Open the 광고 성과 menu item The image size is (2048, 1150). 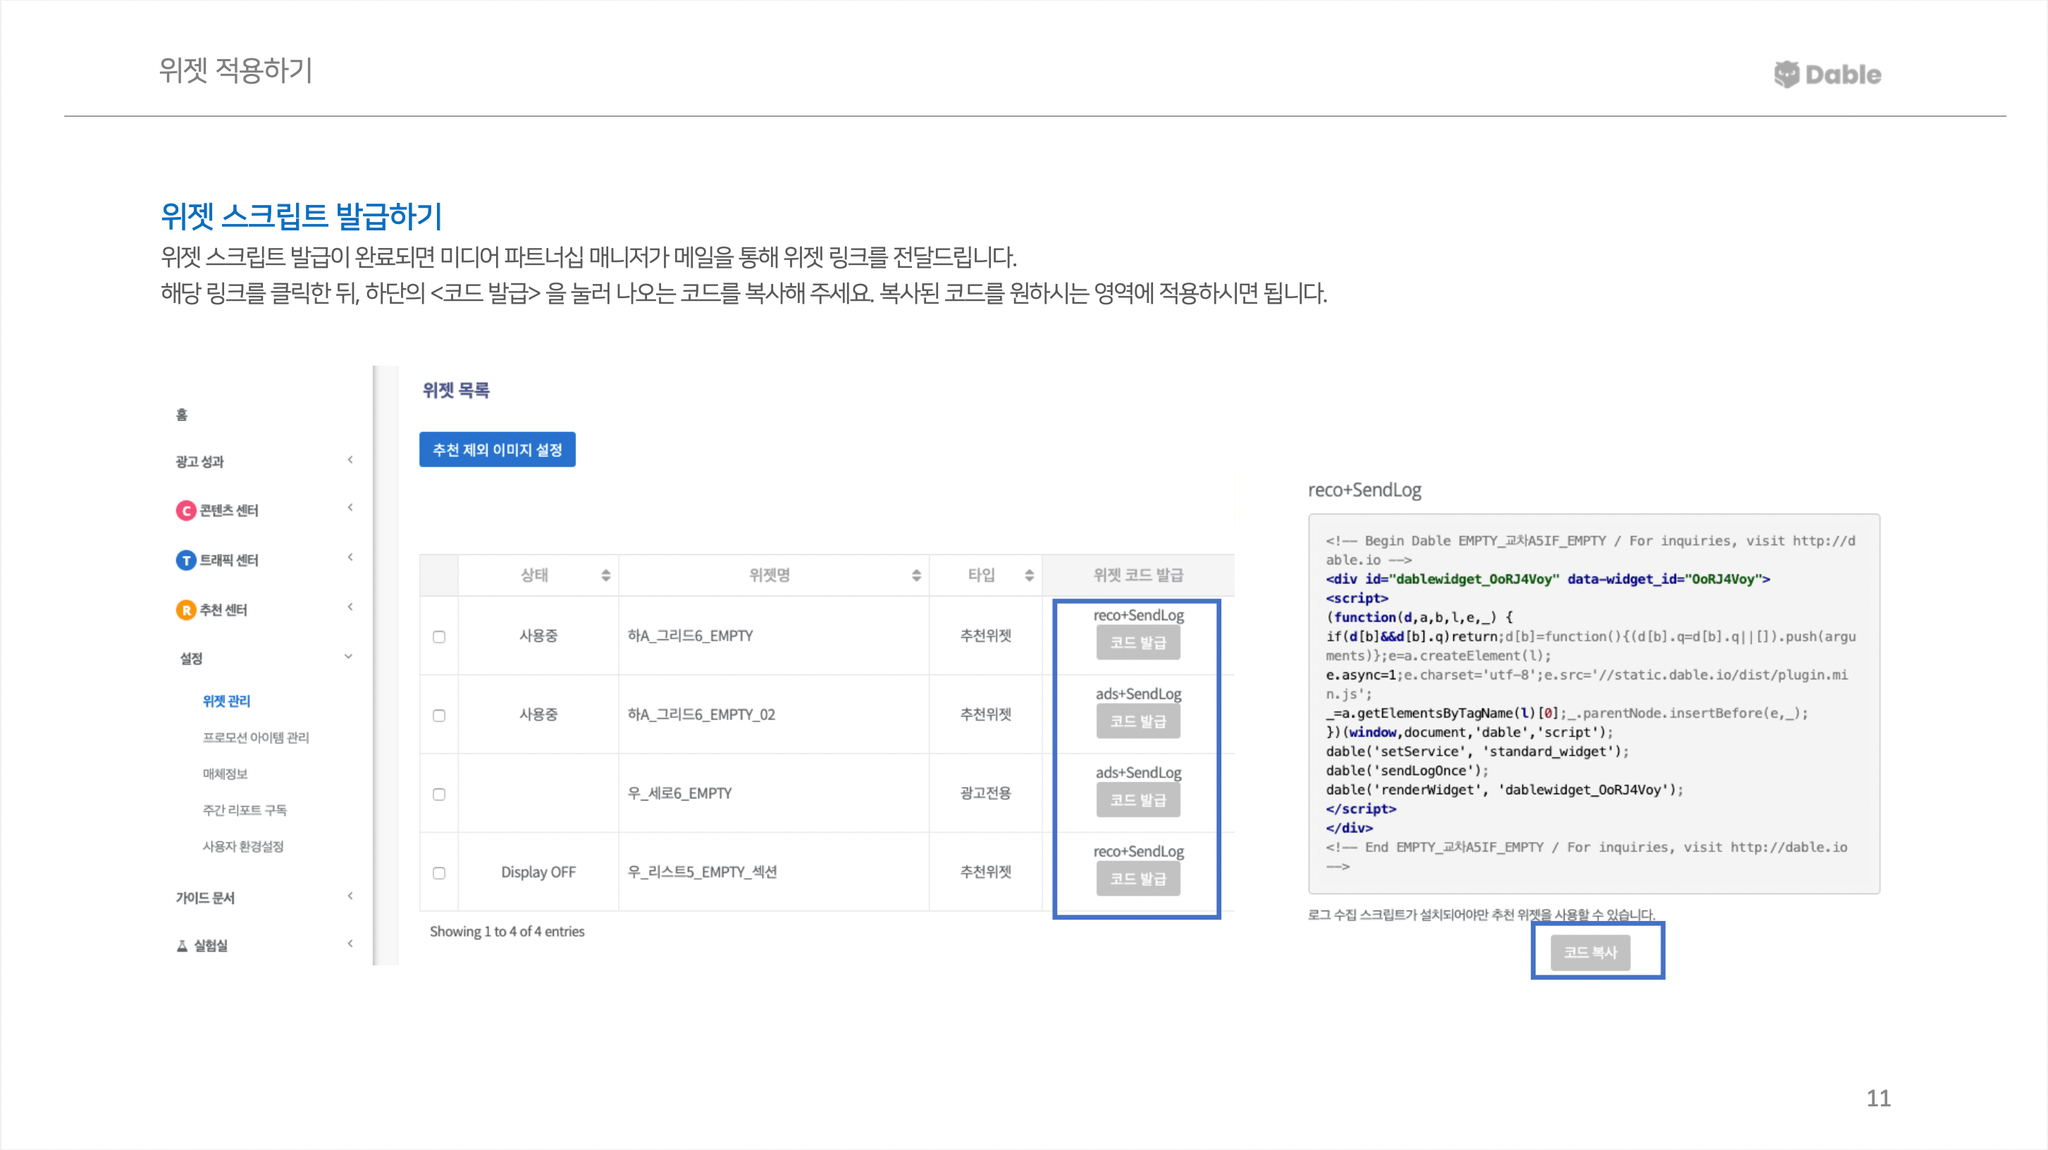click(200, 462)
